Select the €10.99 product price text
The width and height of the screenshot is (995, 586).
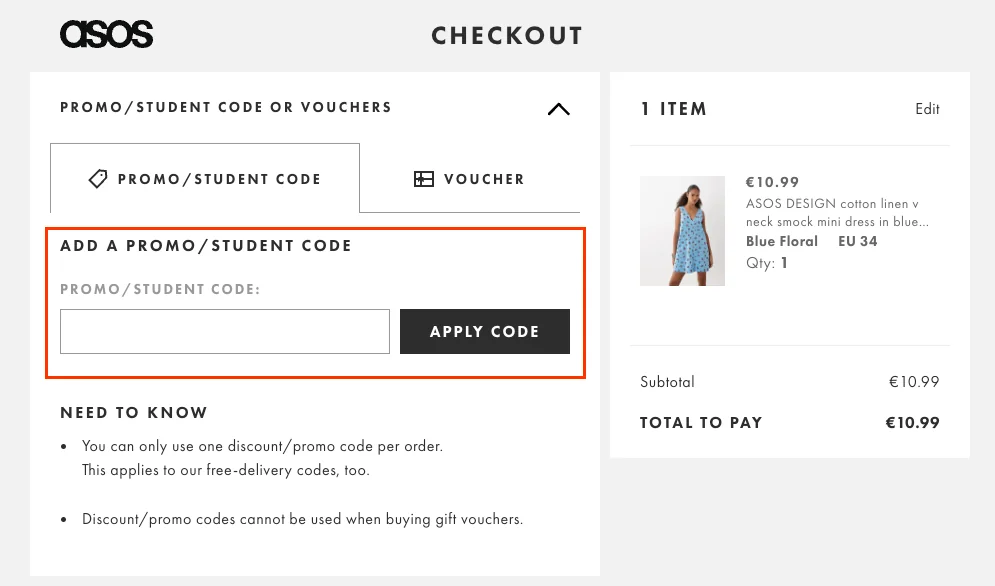772,182
